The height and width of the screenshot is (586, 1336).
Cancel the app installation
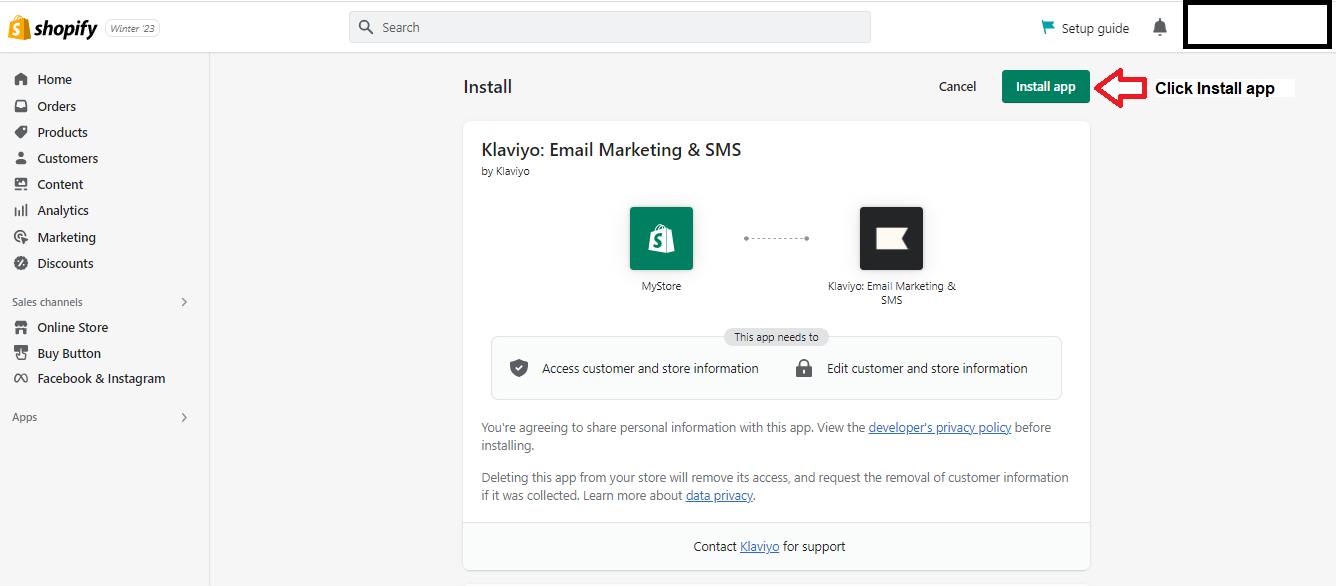point(957,87)
